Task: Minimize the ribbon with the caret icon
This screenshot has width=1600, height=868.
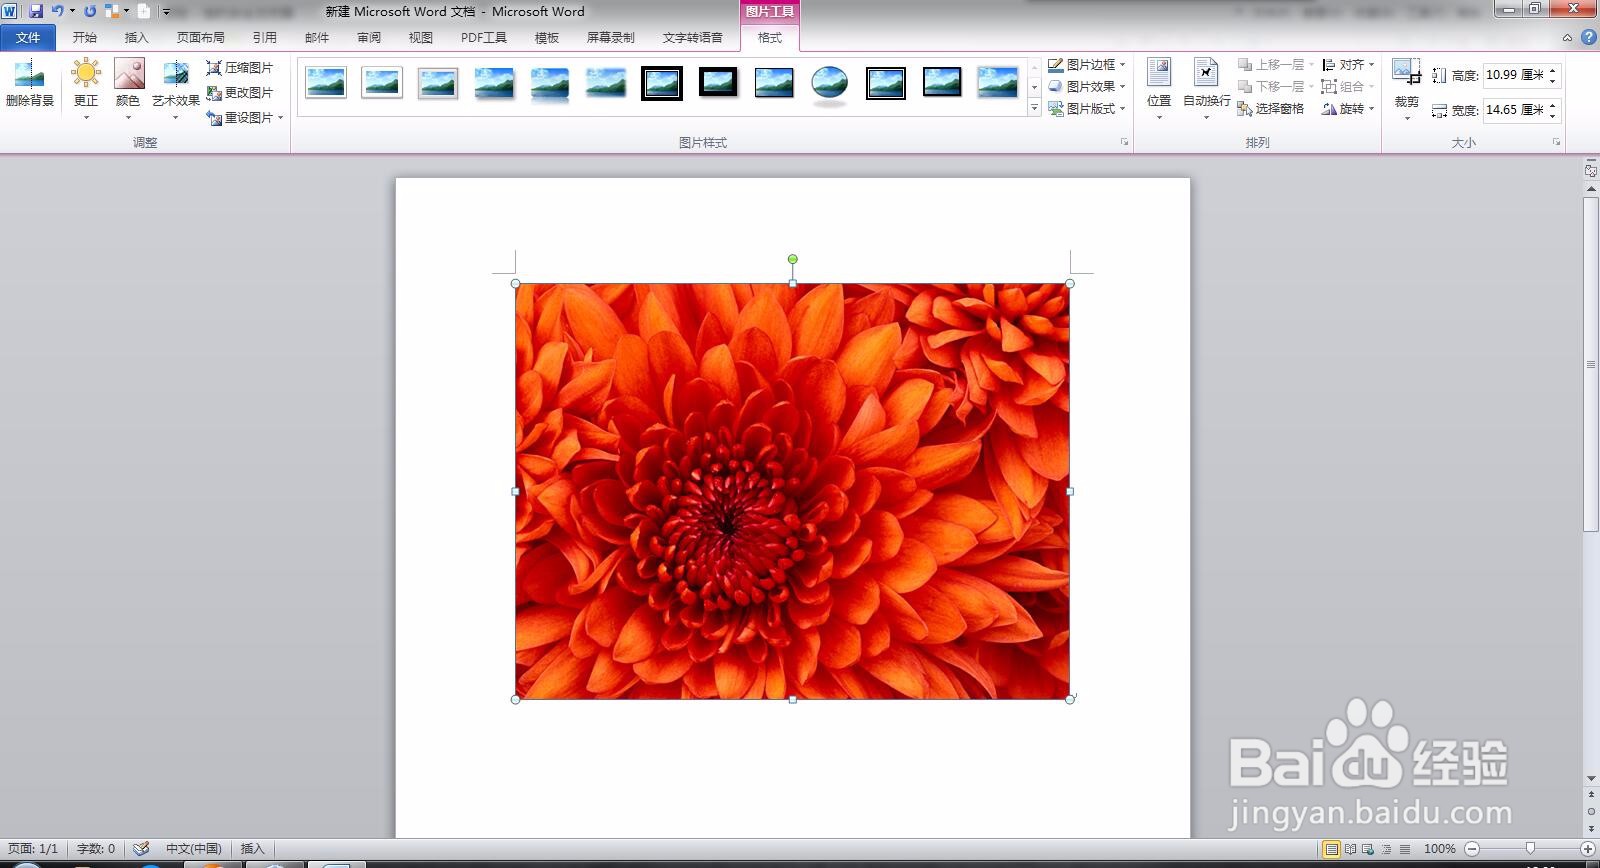Action: point(1567,38)
